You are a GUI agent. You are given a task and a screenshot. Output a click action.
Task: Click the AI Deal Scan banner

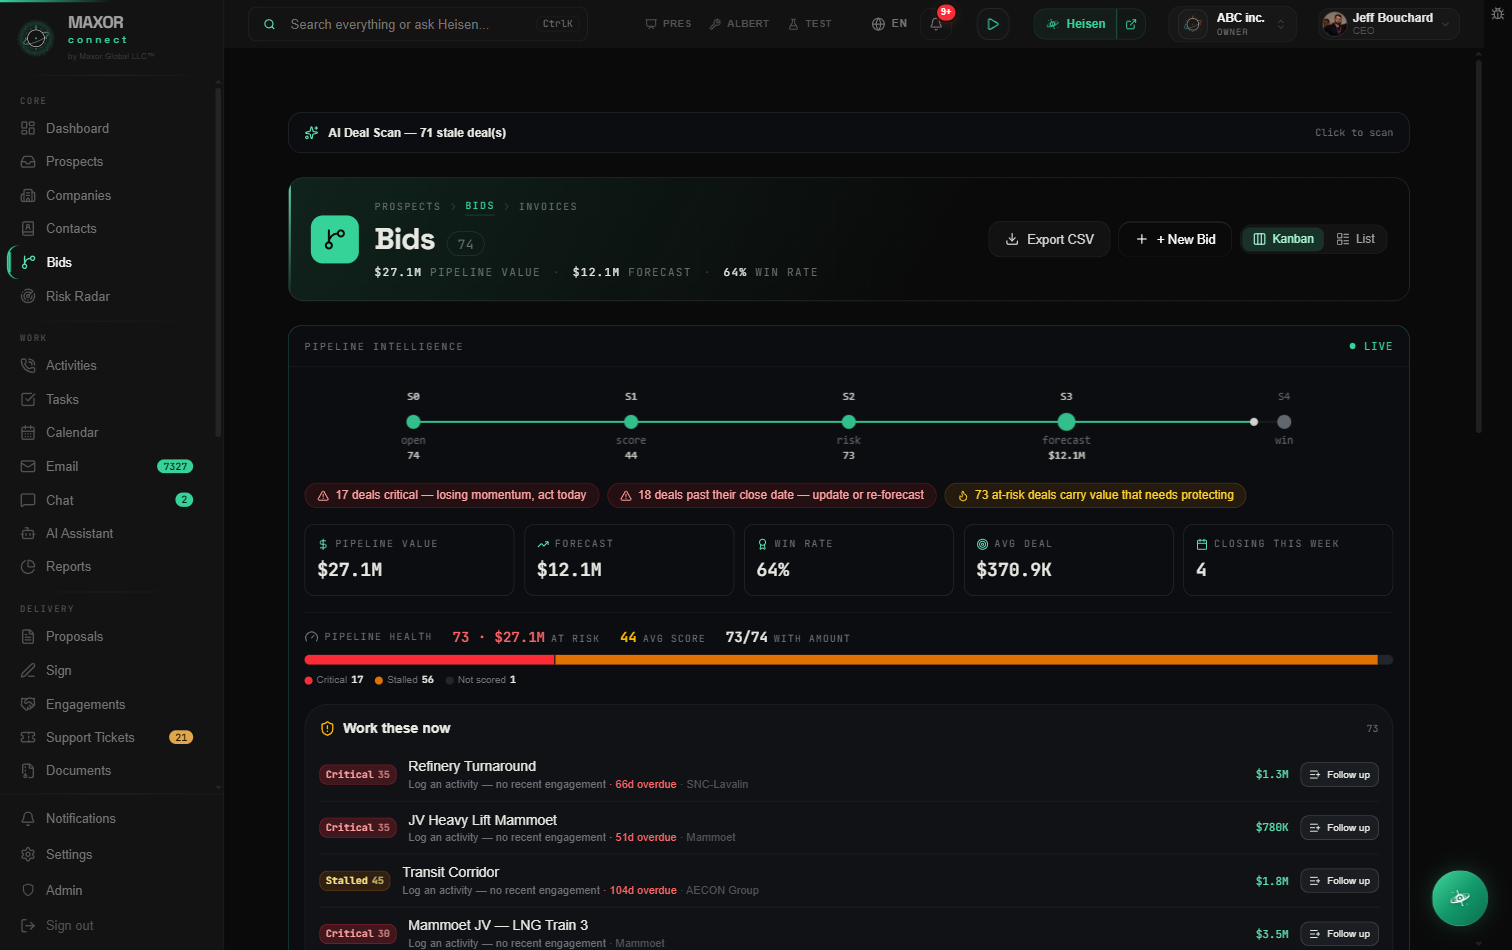coord(848,132)
